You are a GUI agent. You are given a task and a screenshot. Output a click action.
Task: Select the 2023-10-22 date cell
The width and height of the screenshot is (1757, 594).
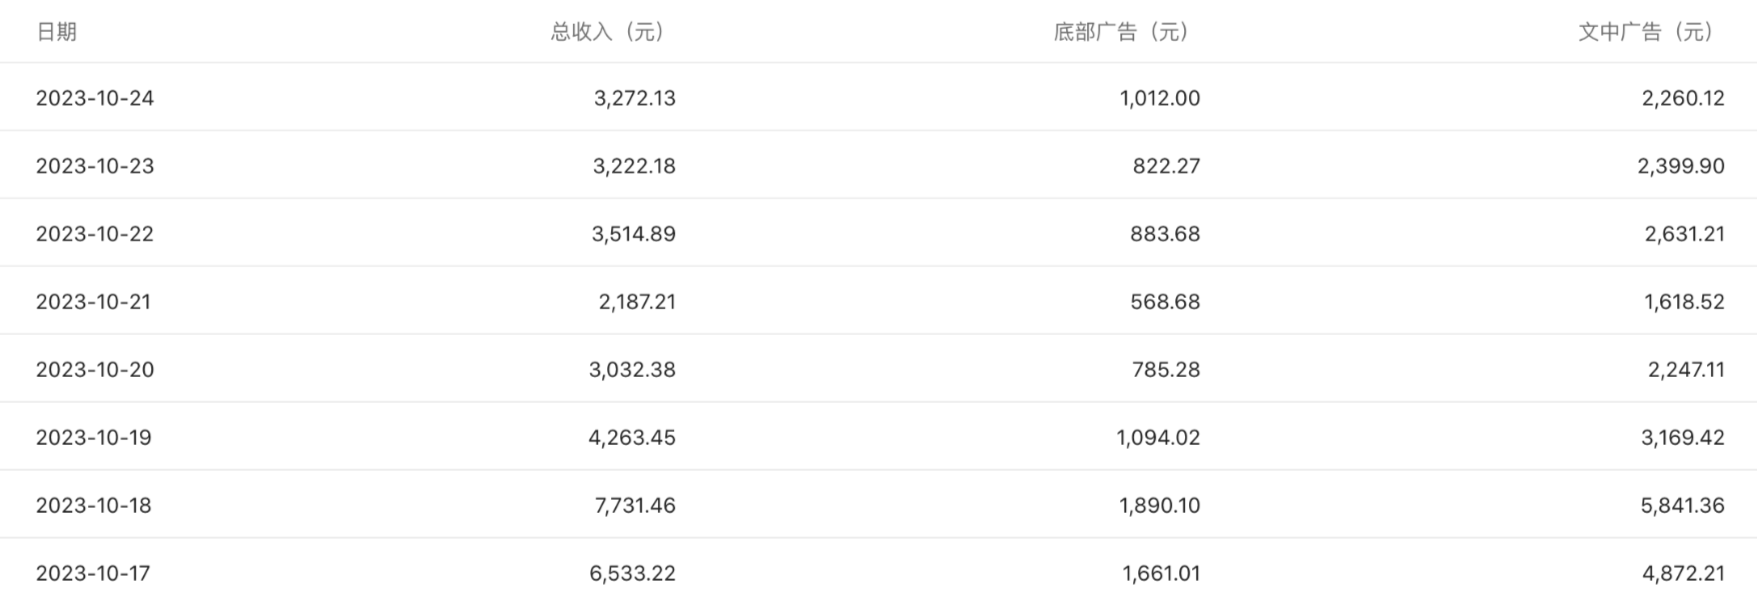click(95, 234)
